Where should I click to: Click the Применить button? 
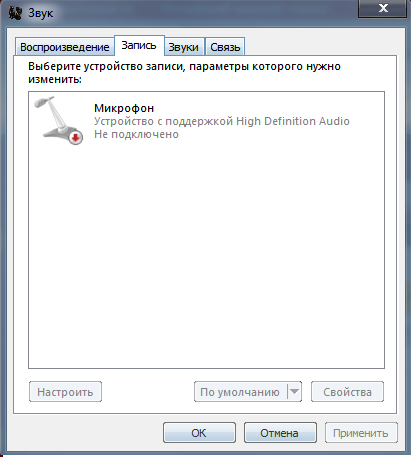(361, 433)
